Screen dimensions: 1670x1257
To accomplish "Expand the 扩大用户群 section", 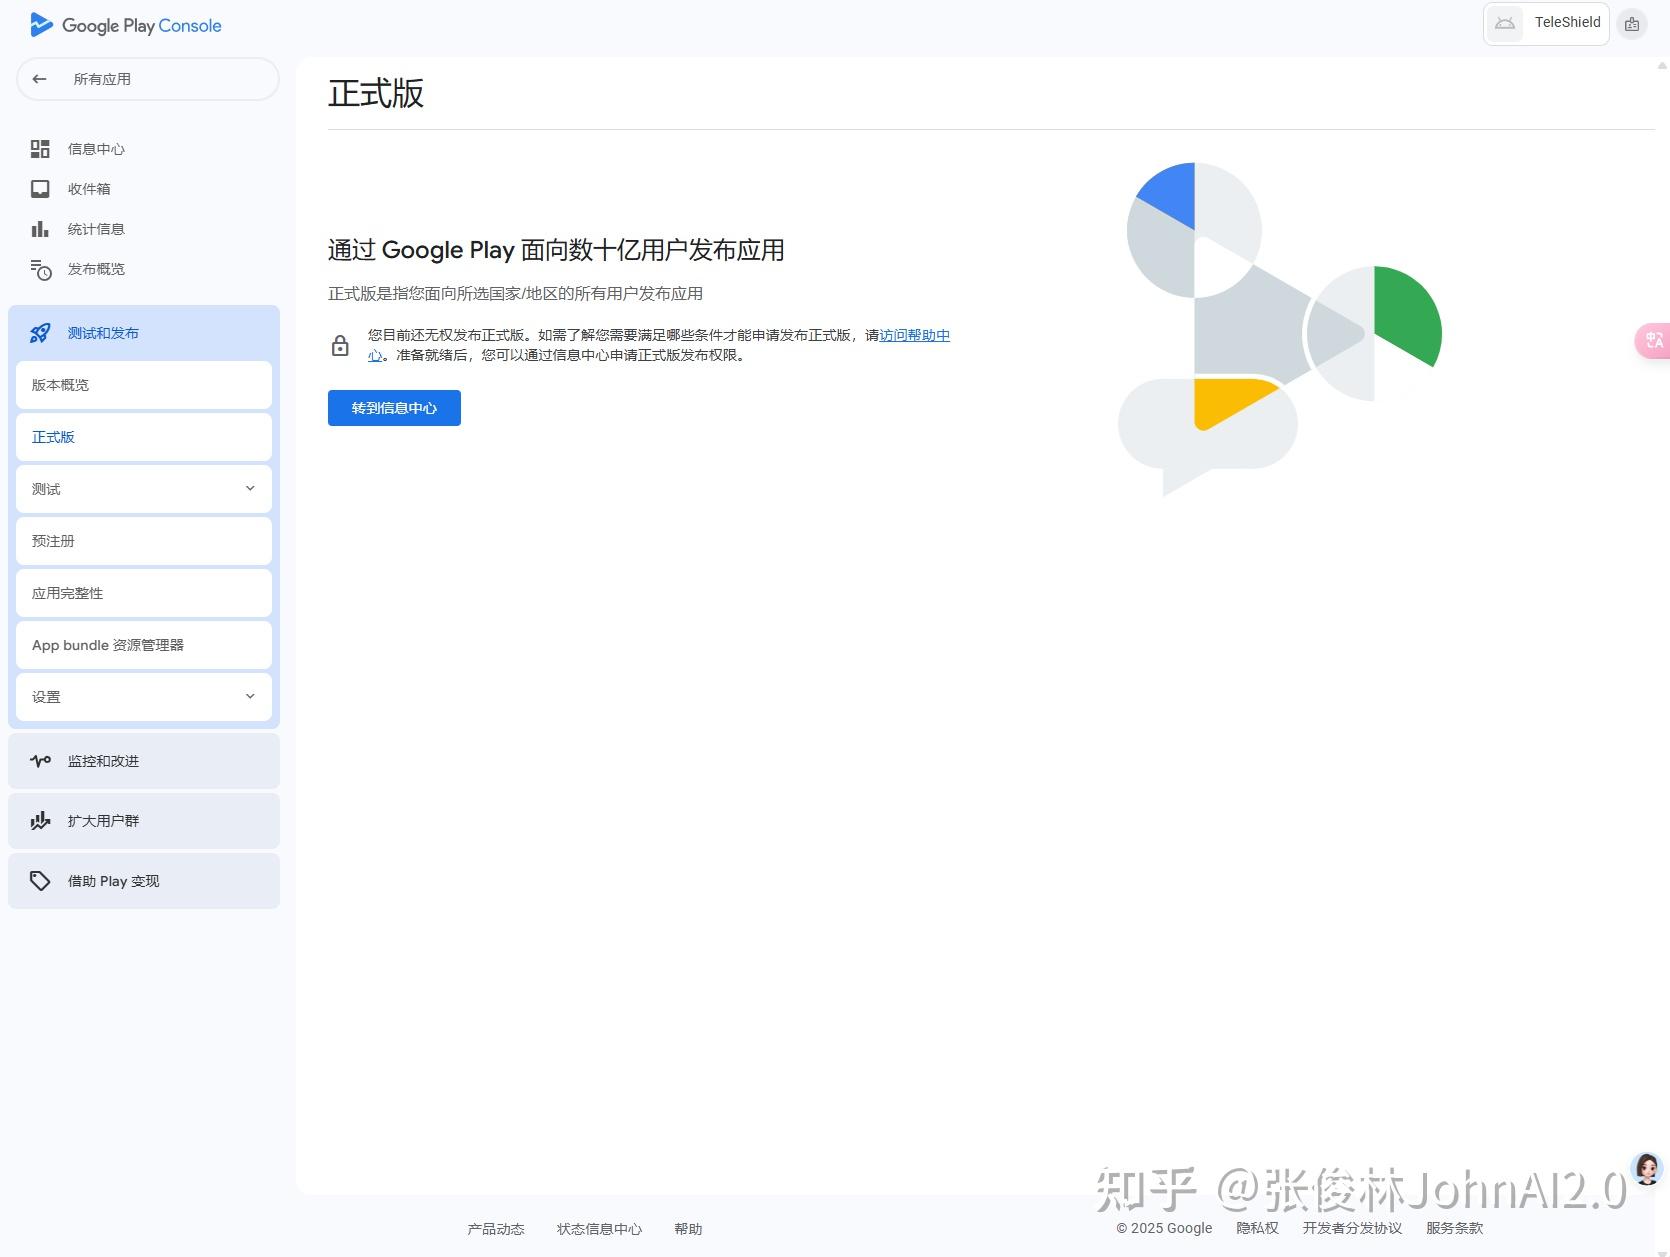I will 144,821.
